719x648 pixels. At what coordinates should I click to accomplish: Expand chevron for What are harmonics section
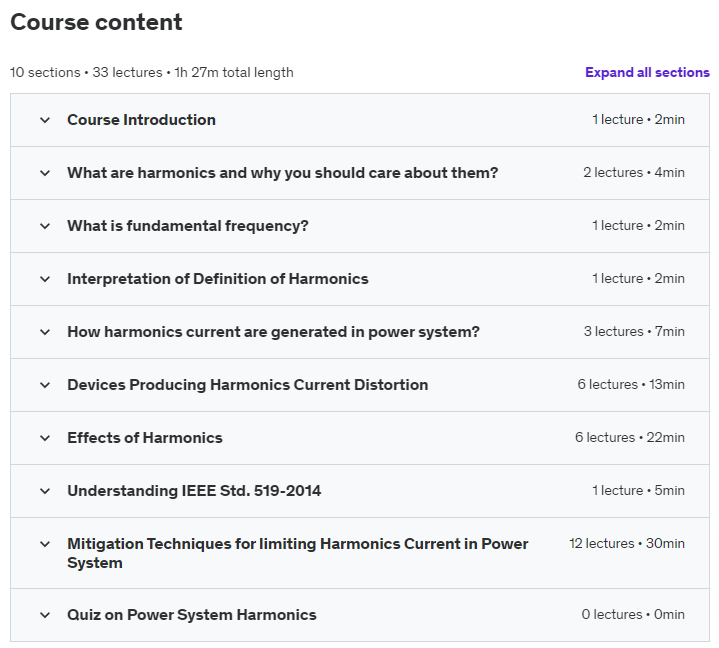tap(45, 173)
